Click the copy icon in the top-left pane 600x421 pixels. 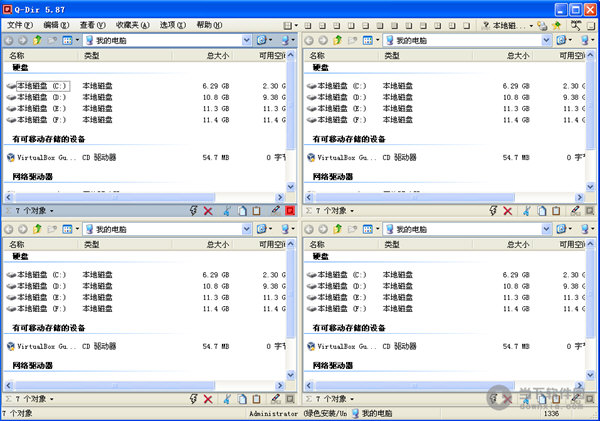[242, 211]
